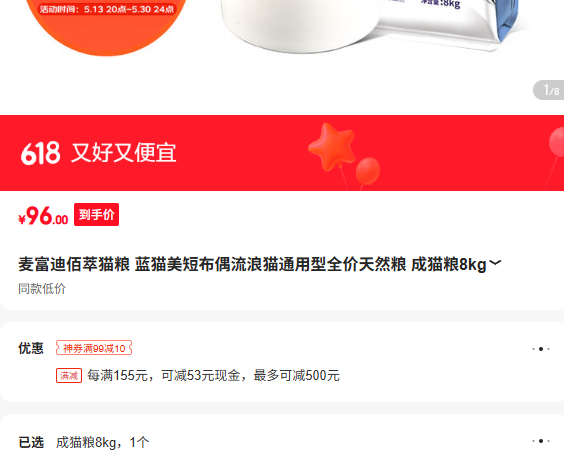This screenshot has width=564, height=466.
Task: Tap the red star balloon on banner
Action: (331, 147)
